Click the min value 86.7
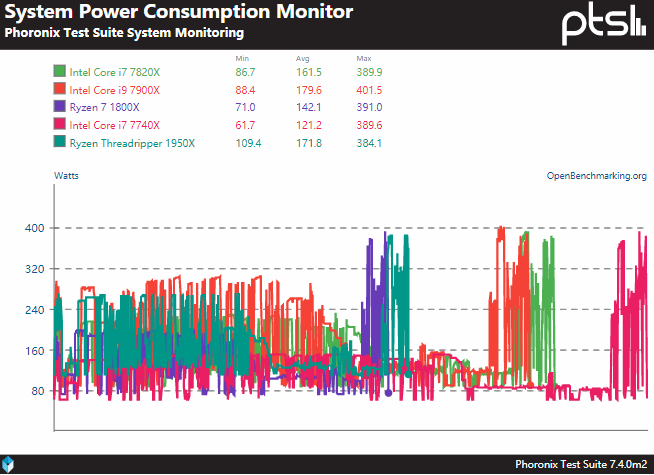Viewport: 654px width, 475px height. click(245, 72)
